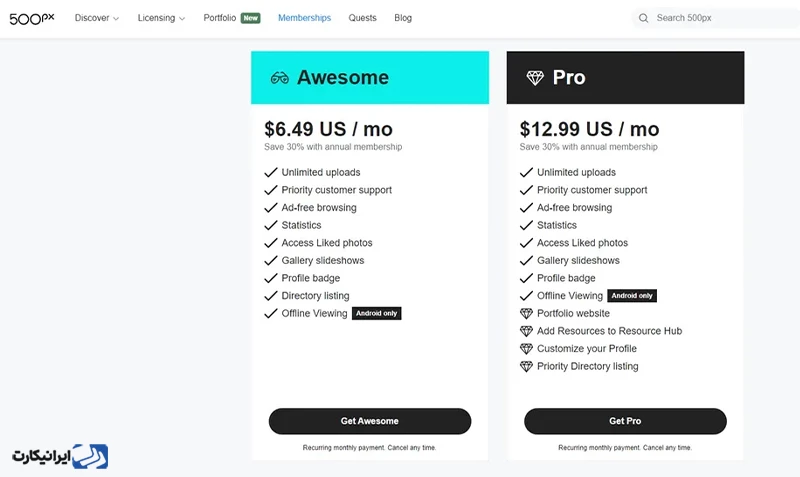Image resolution: width=800 pixels, height=477 pixels.
Task: Click the glasses icon beside Awesome
Action: point(280,78)
